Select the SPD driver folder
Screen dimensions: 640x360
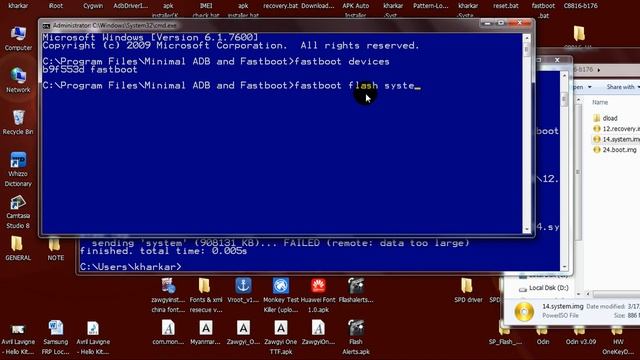[468, 291]
